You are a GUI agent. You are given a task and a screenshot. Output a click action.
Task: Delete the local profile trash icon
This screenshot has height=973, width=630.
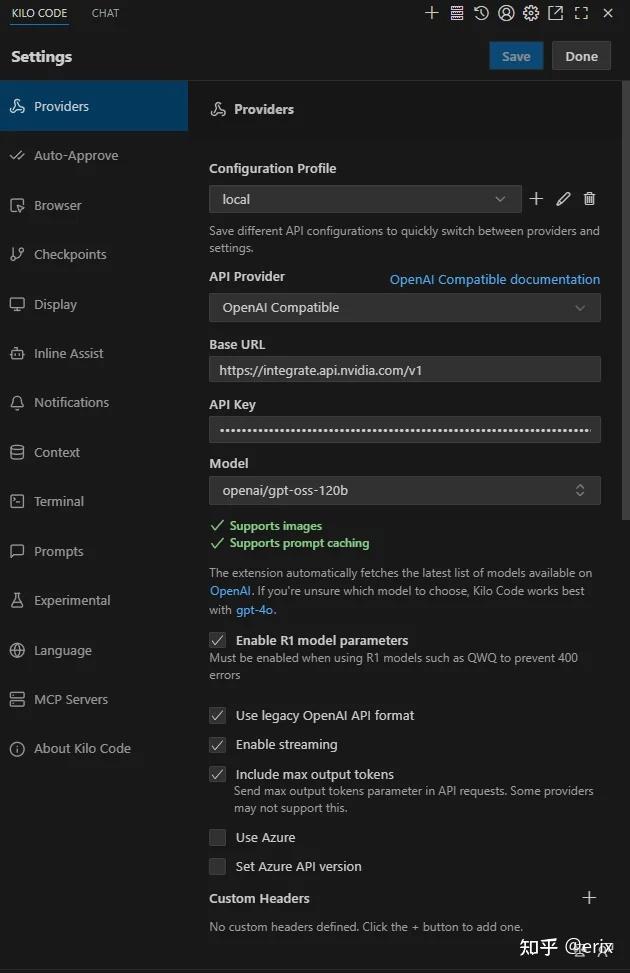point(590,199)
